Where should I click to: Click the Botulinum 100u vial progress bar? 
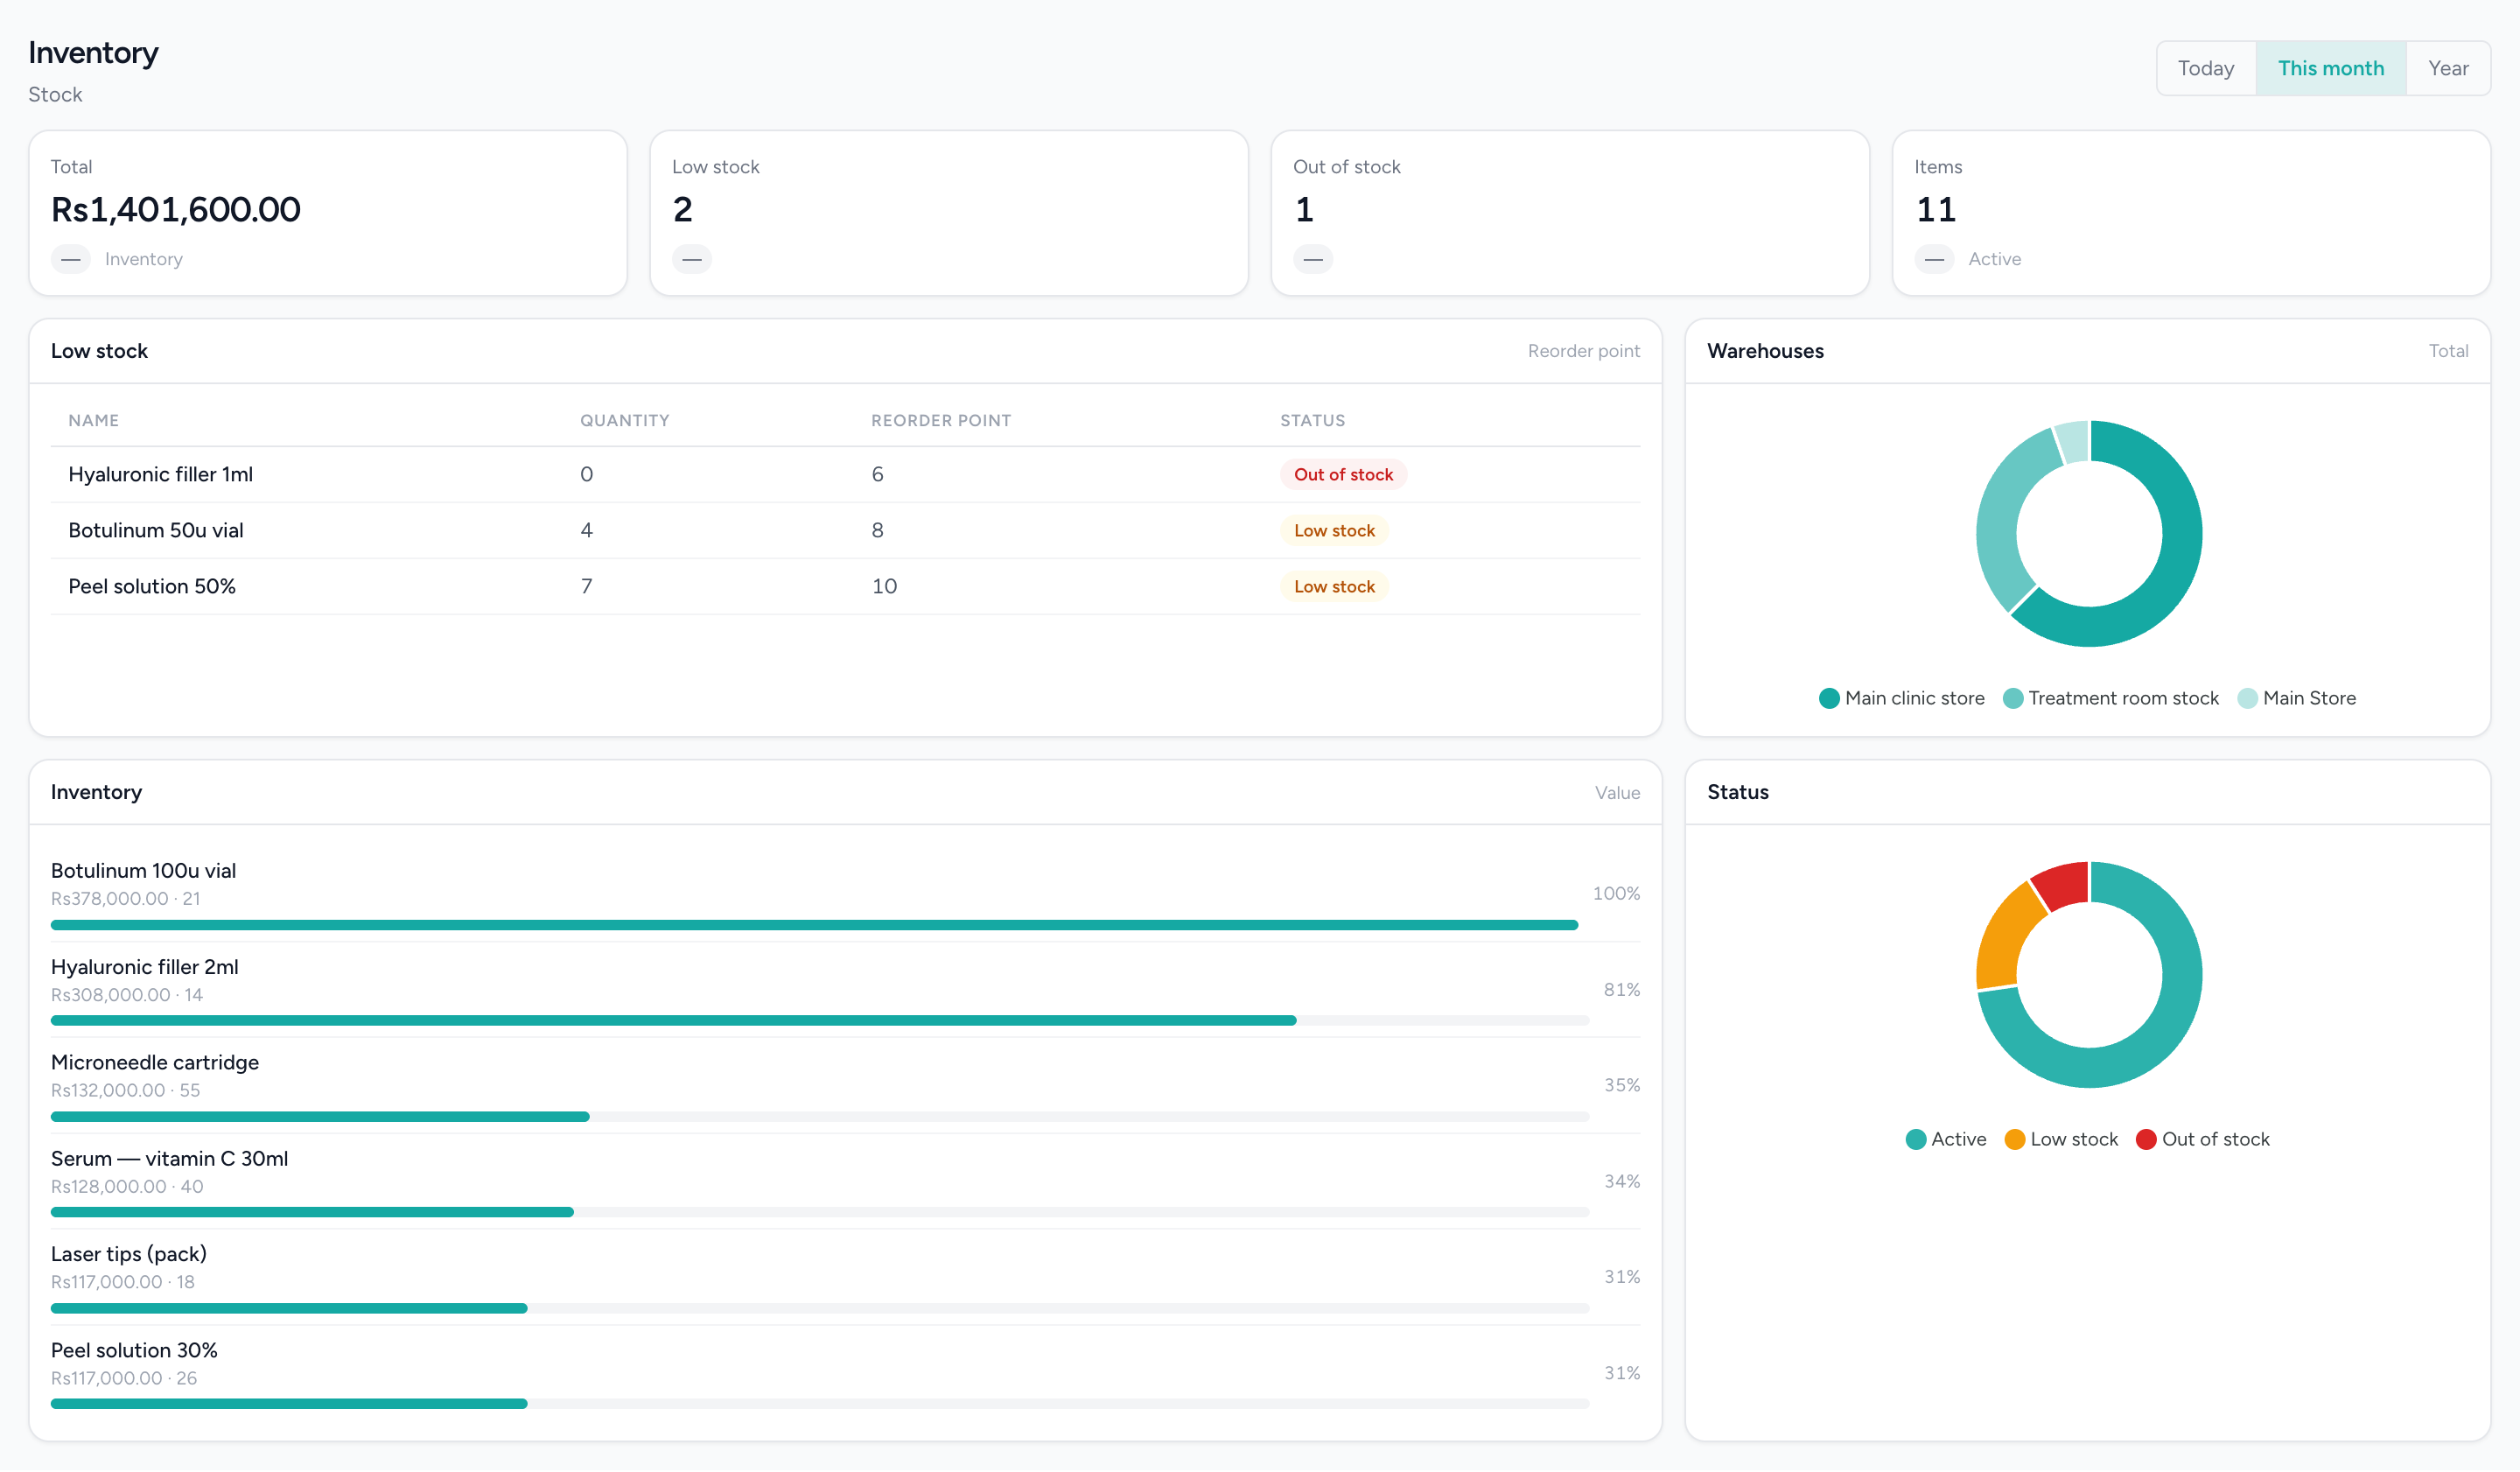point(814,925)
